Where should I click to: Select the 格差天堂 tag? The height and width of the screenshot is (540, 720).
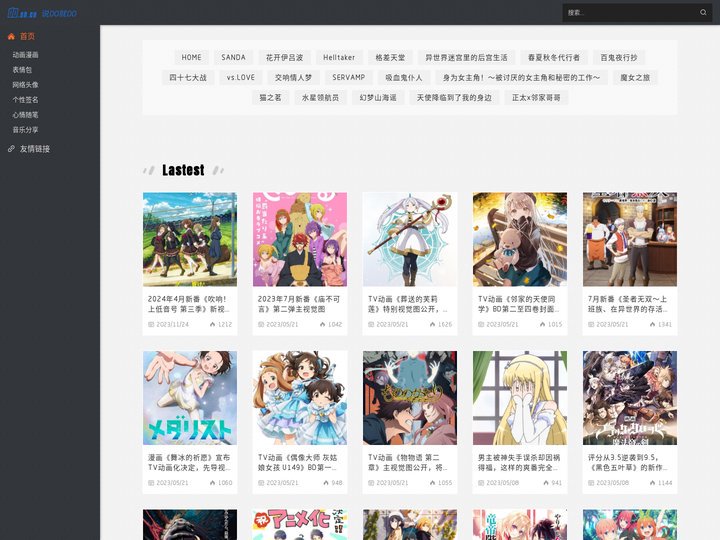pos(390,57)
